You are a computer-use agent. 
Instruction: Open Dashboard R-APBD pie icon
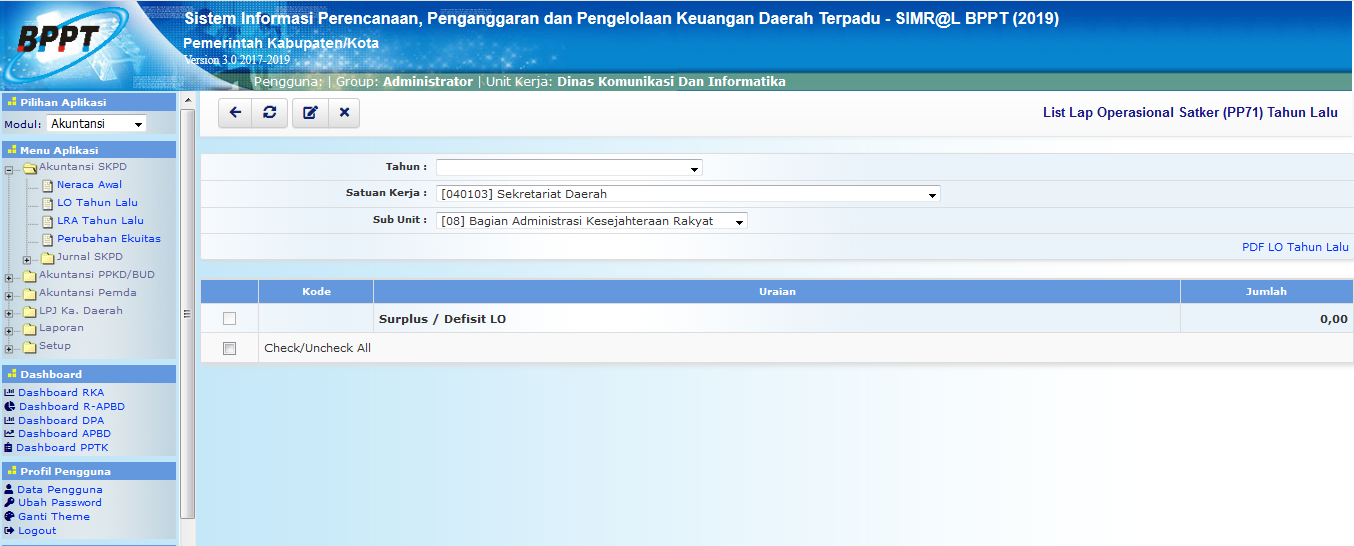point(9,407)
